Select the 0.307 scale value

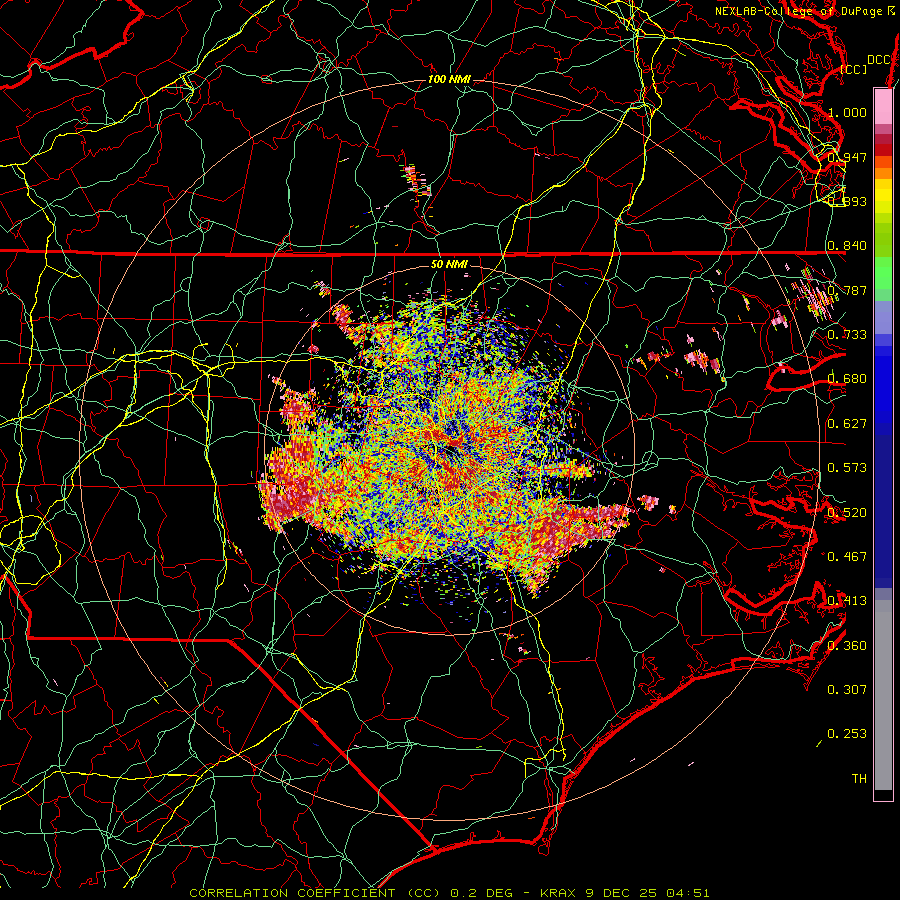847,690
